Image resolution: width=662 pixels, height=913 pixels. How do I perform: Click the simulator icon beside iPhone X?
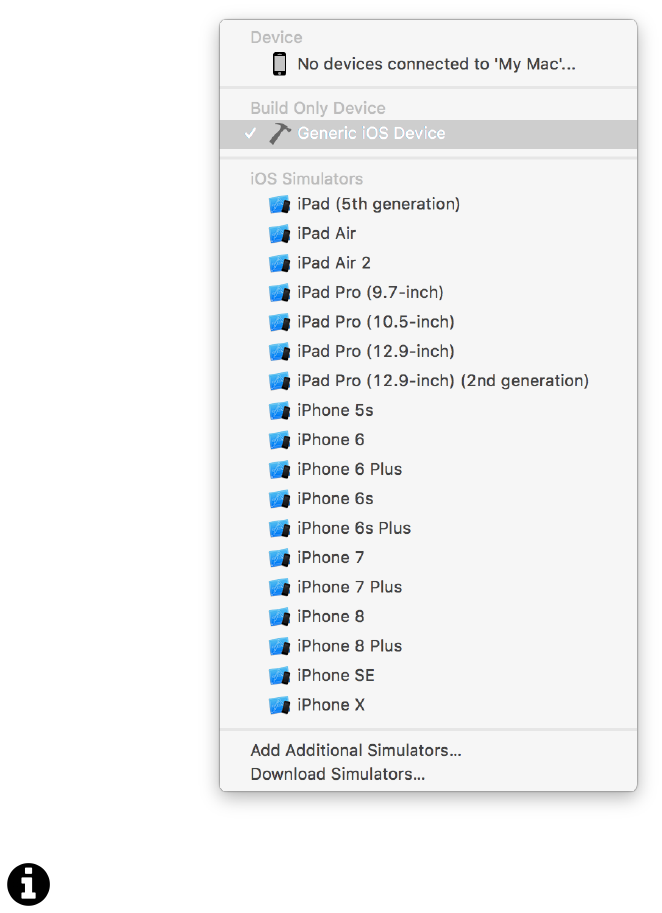(x=279, y=705)
